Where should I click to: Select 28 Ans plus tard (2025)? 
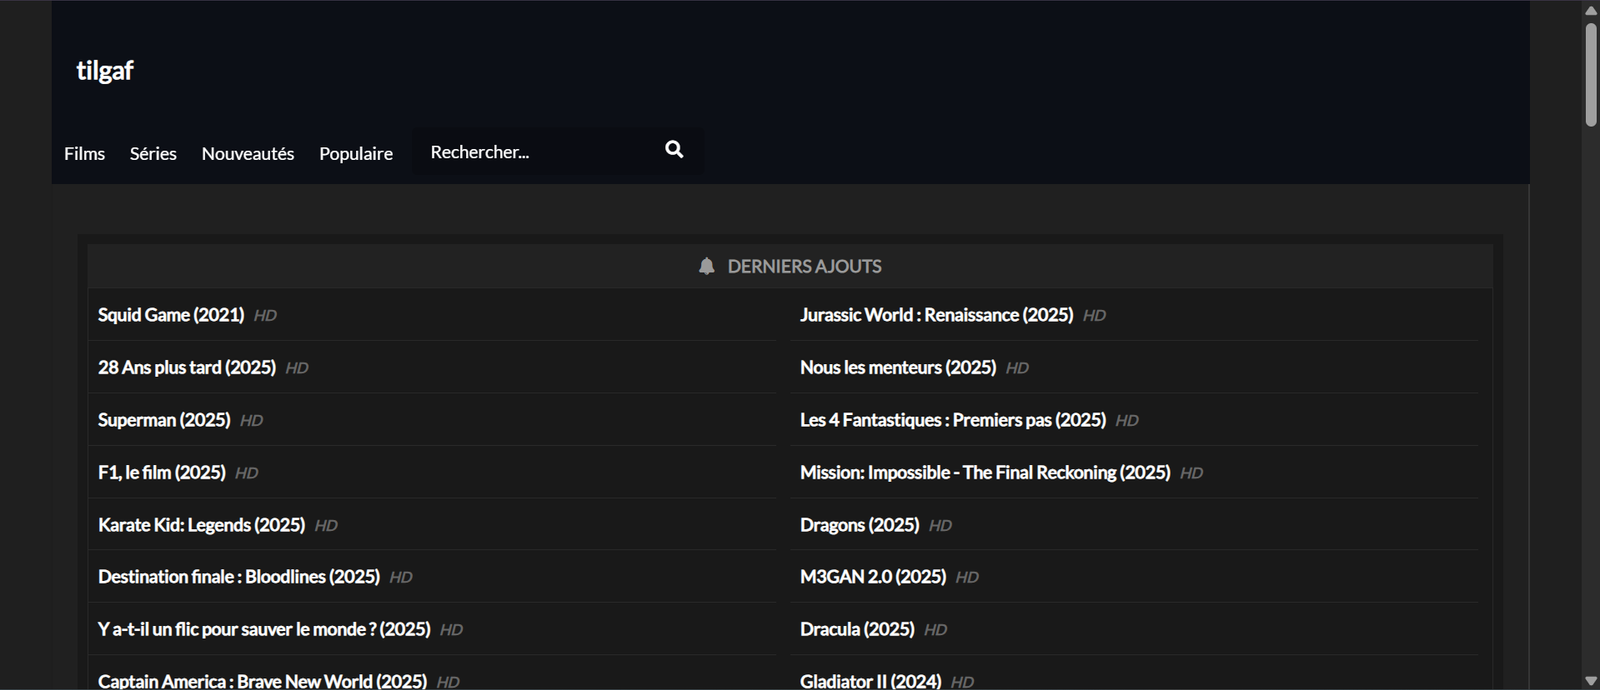click(187, 368)
